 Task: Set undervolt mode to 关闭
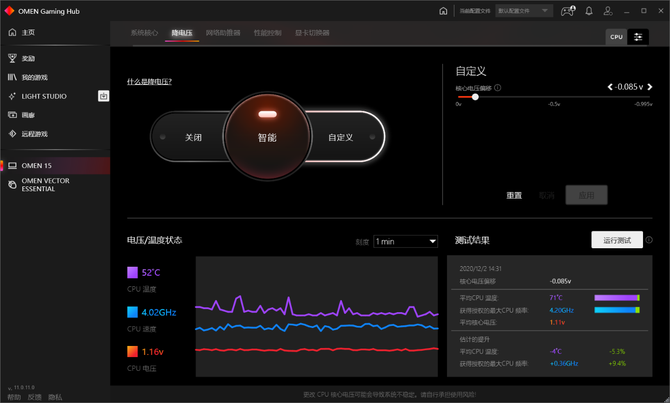pyautogui.click(x=193, y=137)
